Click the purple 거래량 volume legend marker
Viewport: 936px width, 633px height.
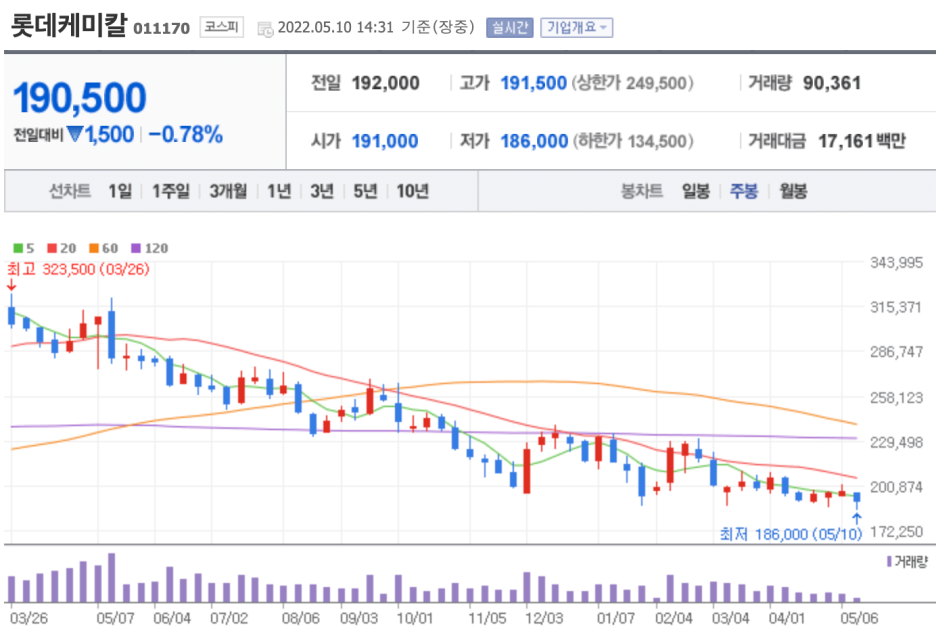tap(889, 561)
